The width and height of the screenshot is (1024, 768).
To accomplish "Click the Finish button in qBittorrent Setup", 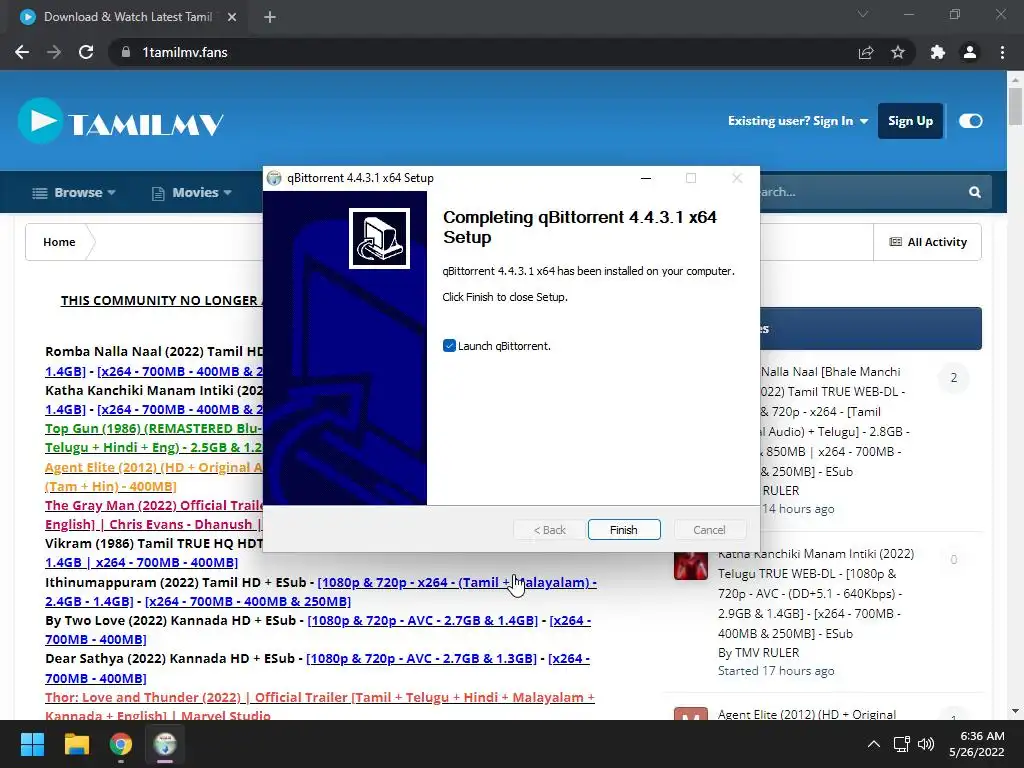I will [624, 530].
